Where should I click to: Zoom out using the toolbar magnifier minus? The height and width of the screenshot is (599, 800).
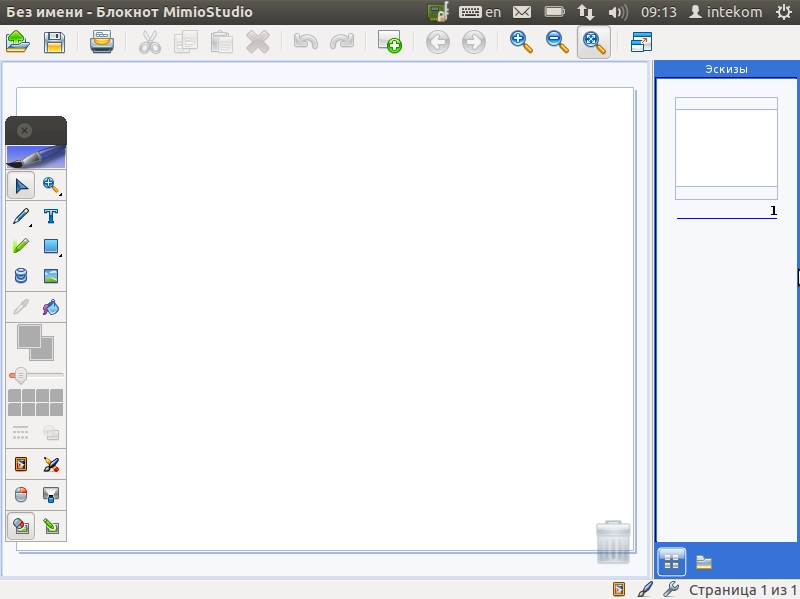tap(557, 42)
